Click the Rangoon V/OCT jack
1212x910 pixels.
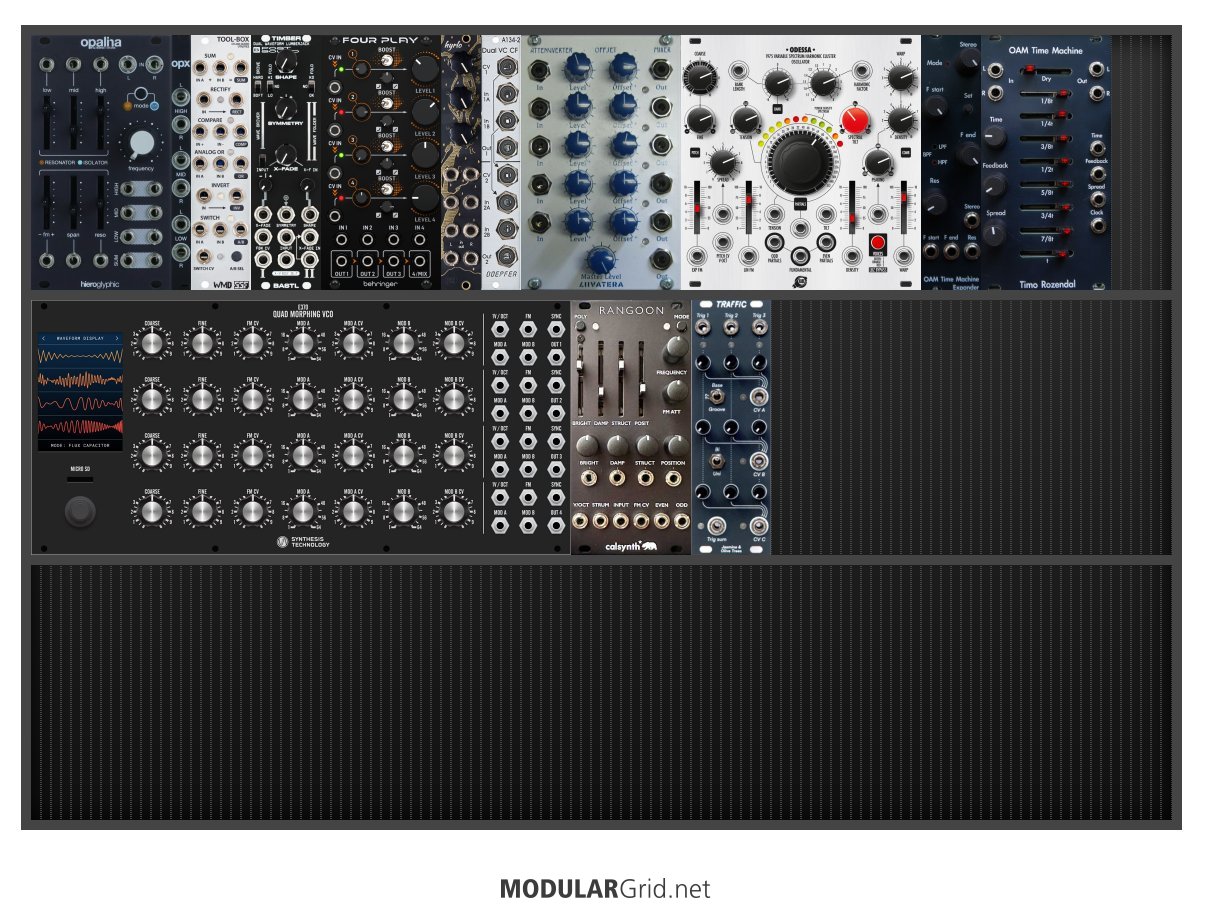581,521
